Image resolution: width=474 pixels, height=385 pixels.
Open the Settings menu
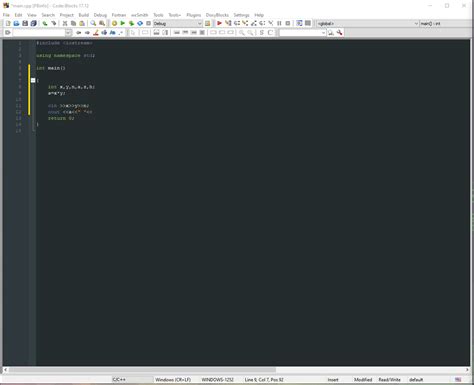pyautogui.click(x=241, y=15)
